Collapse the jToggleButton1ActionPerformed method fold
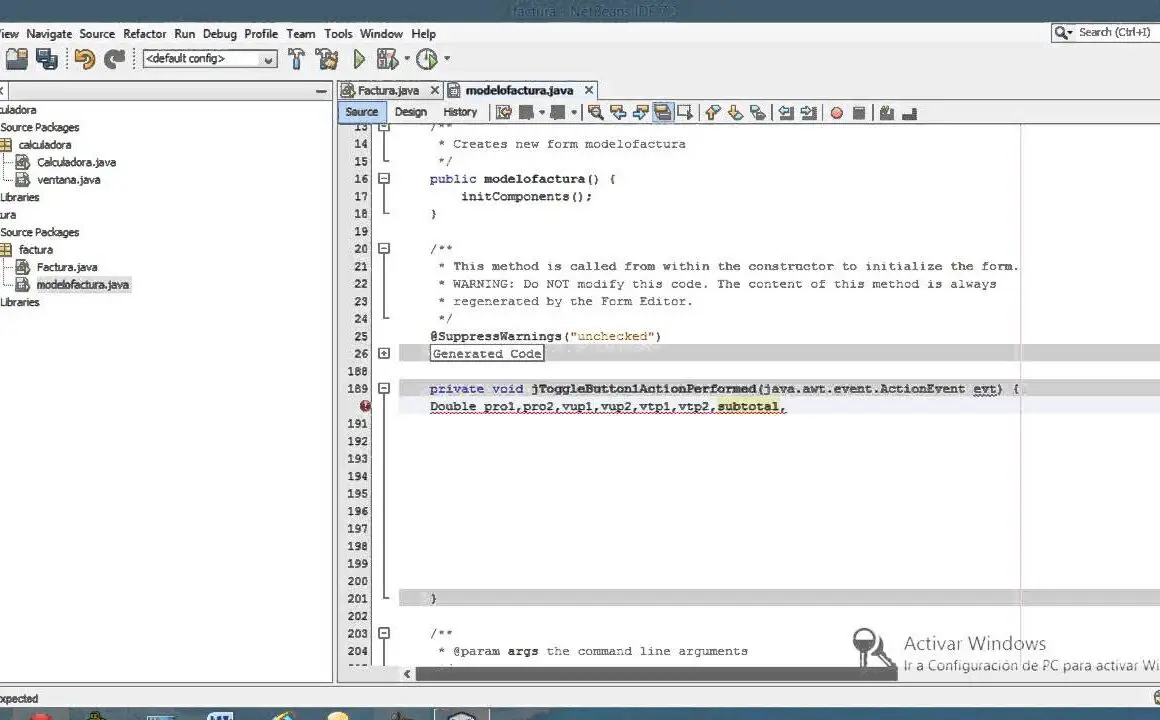 click(384, 388)
